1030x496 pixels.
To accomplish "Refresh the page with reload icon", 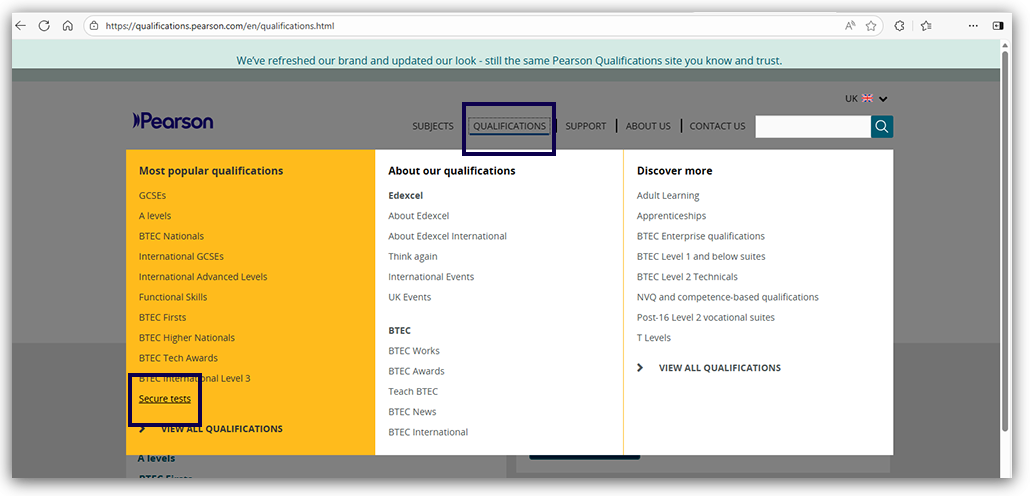I will (x=44, y=26).
